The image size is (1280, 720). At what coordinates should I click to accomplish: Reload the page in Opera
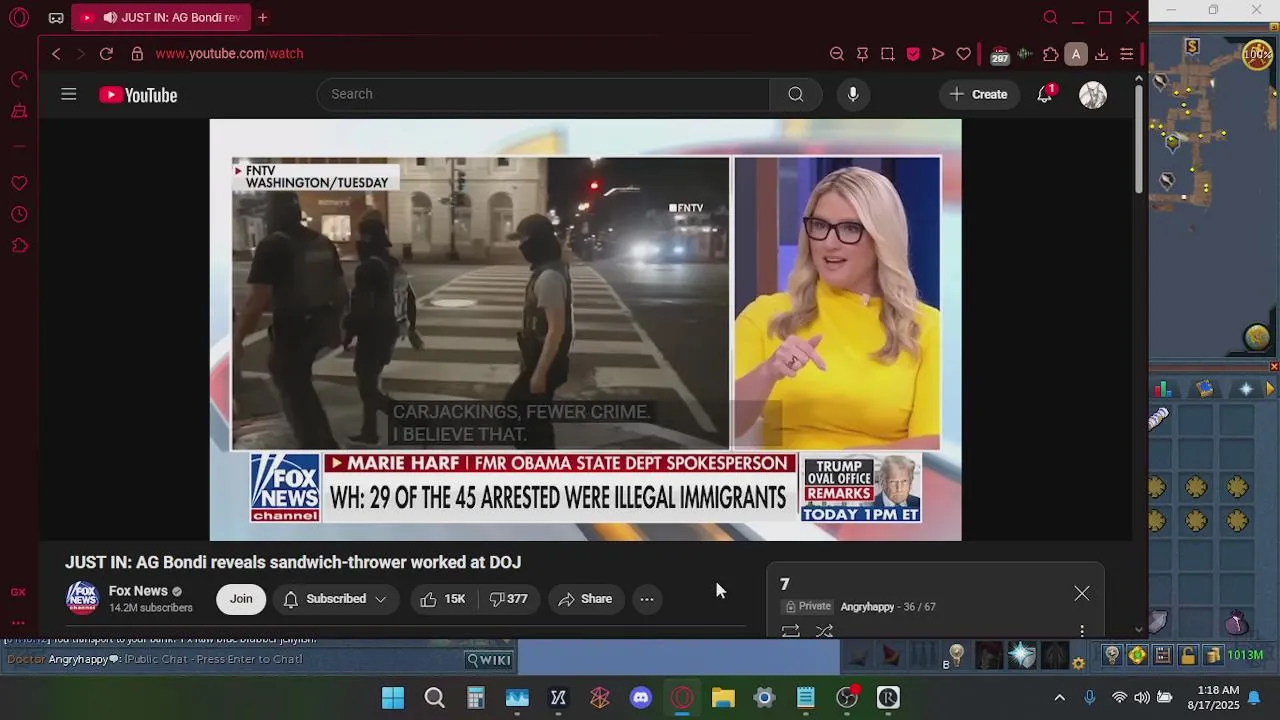[x=106, y=54]
